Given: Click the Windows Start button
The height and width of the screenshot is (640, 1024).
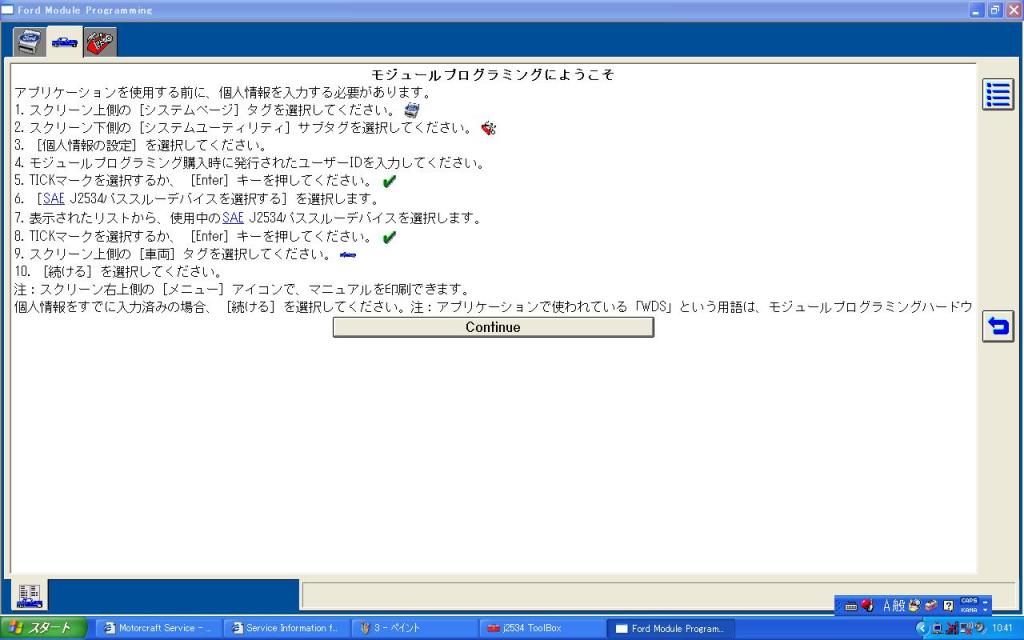Looking at the screenshot, I should point(43,628).
